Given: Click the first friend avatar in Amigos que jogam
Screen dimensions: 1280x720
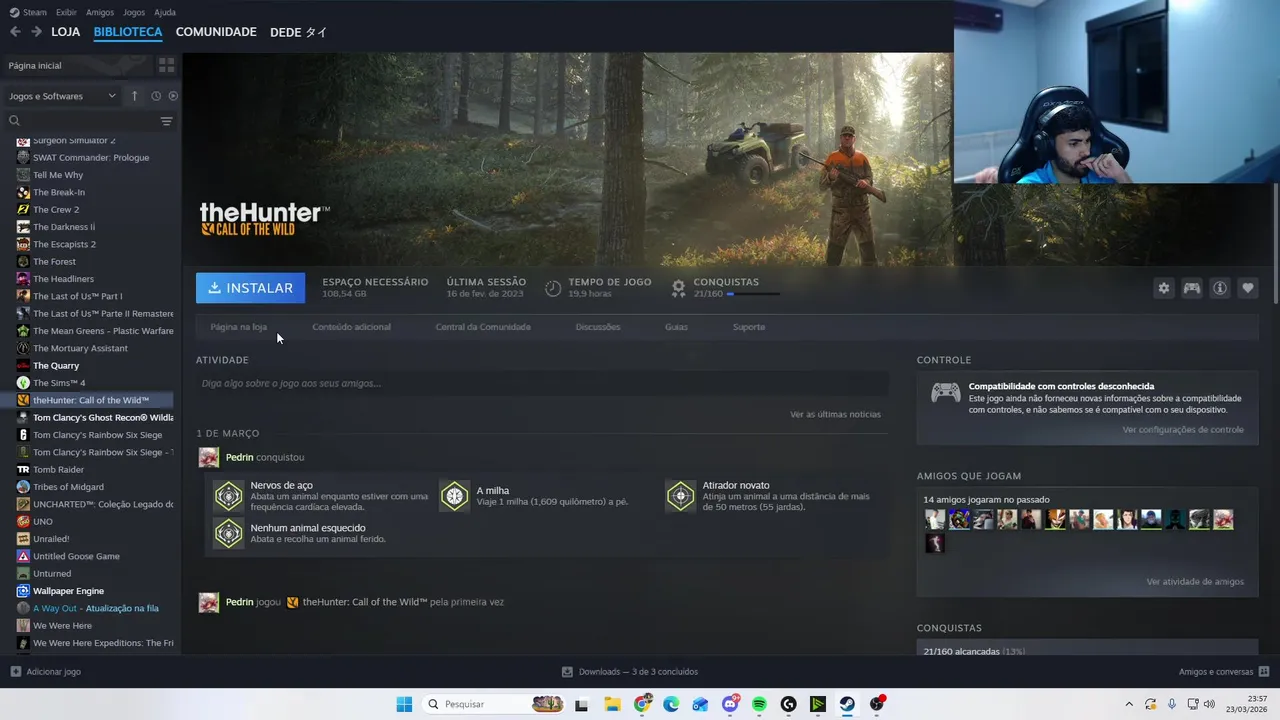Looking at the screenshot, I should pyautogui.click(x=935, y=519).
